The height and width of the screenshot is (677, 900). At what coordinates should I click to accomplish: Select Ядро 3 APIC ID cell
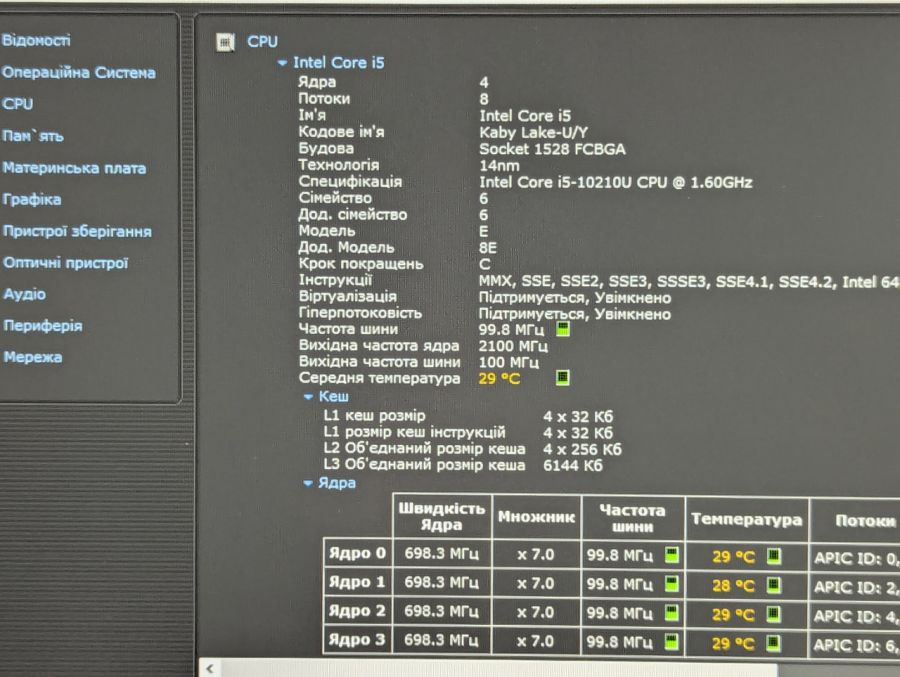pyautogui.click(x=856, y=645)
